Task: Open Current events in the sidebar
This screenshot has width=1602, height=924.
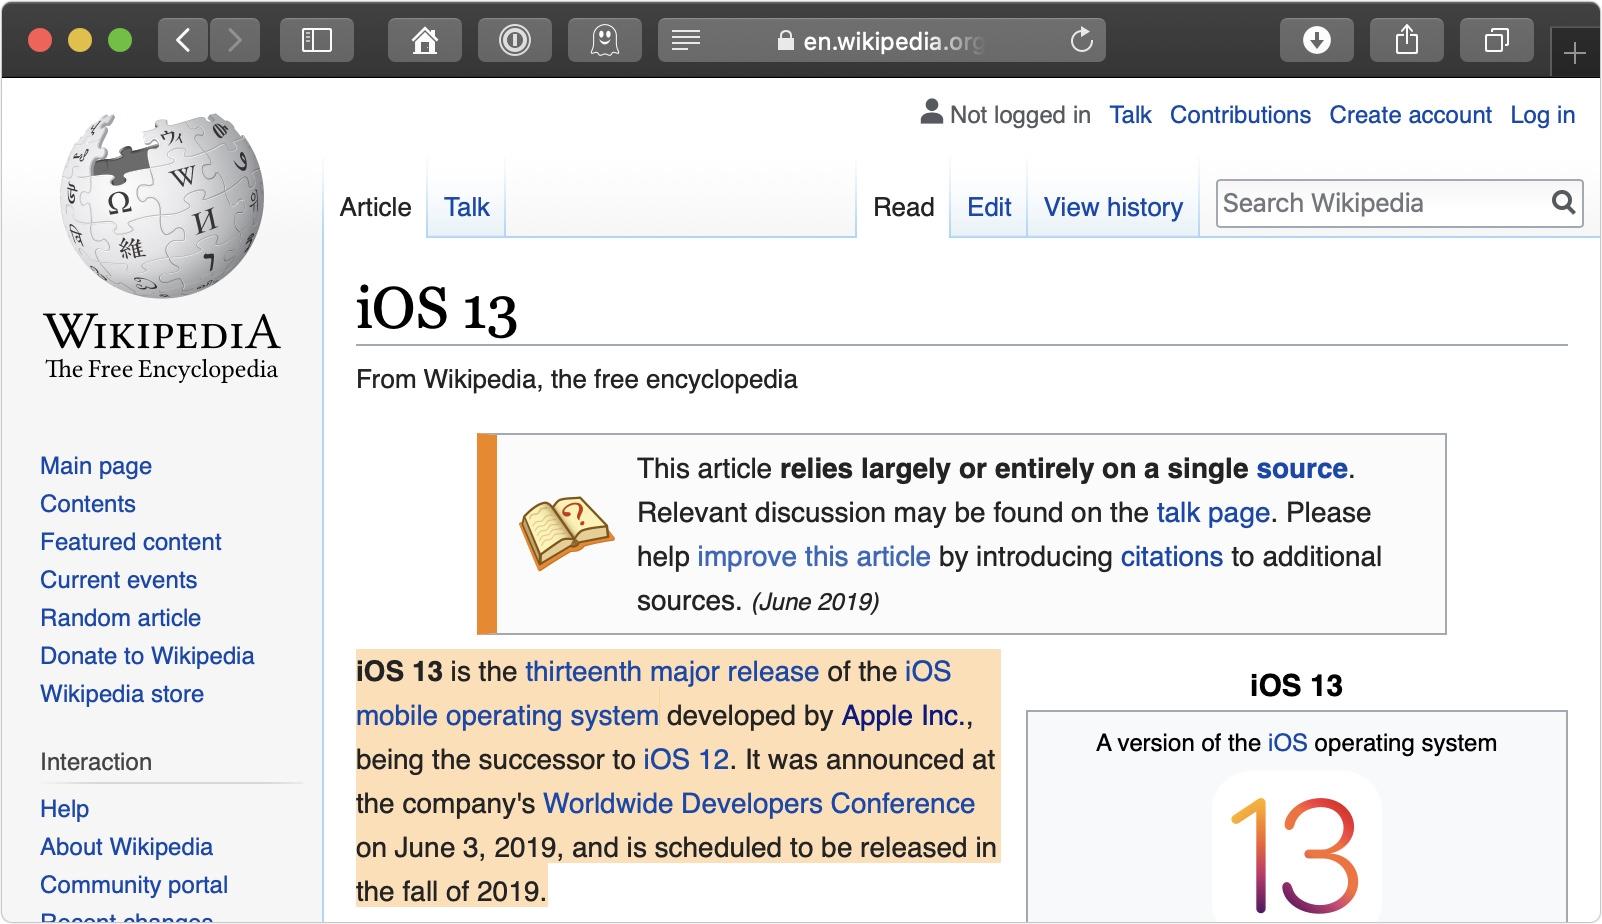Action: click(x=119, y=580)
